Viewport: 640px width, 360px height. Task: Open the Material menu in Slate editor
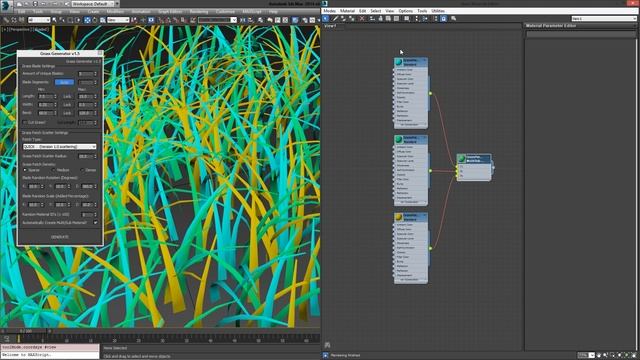[x=347, y=11]
